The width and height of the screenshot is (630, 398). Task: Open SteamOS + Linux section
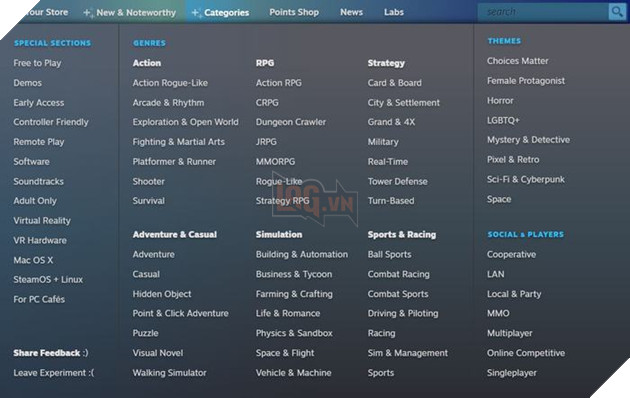pyautogui.click(x=48, y=280)
